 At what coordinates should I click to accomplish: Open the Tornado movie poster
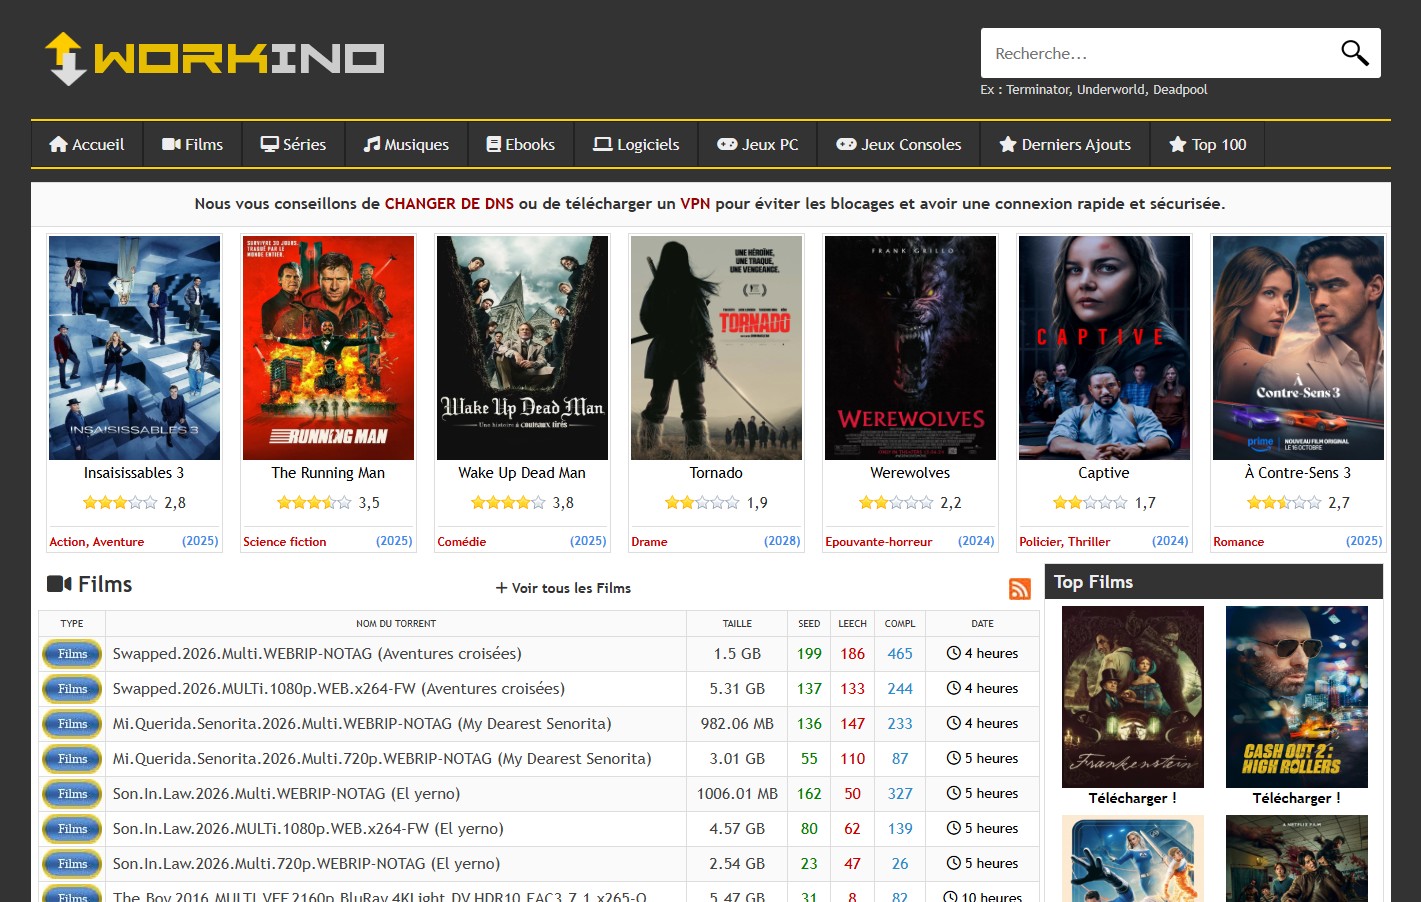pos(716,348)
